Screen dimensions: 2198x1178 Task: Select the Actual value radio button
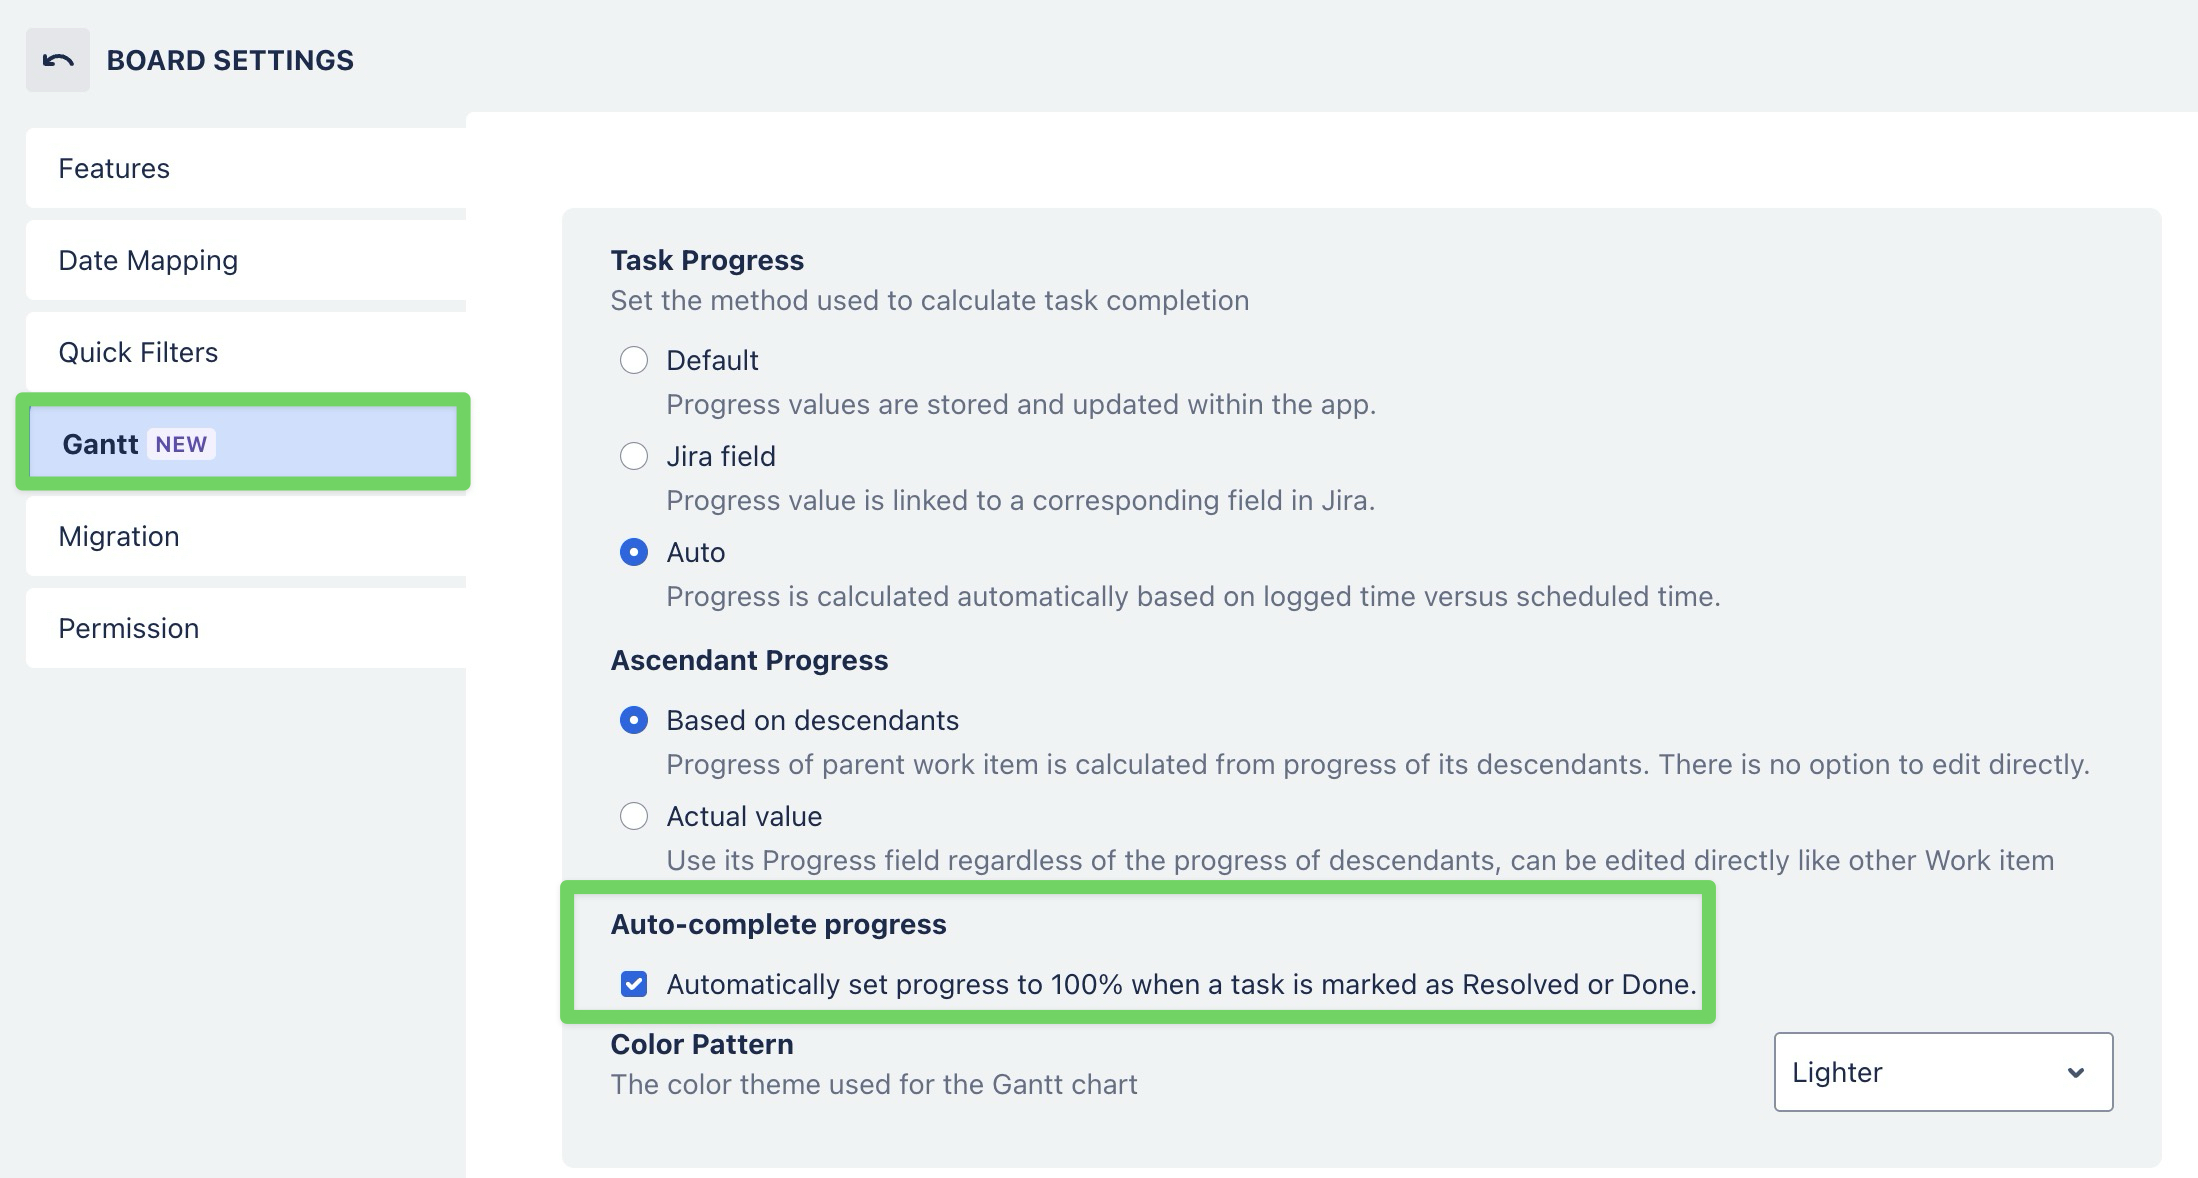(x=634, y=816)
